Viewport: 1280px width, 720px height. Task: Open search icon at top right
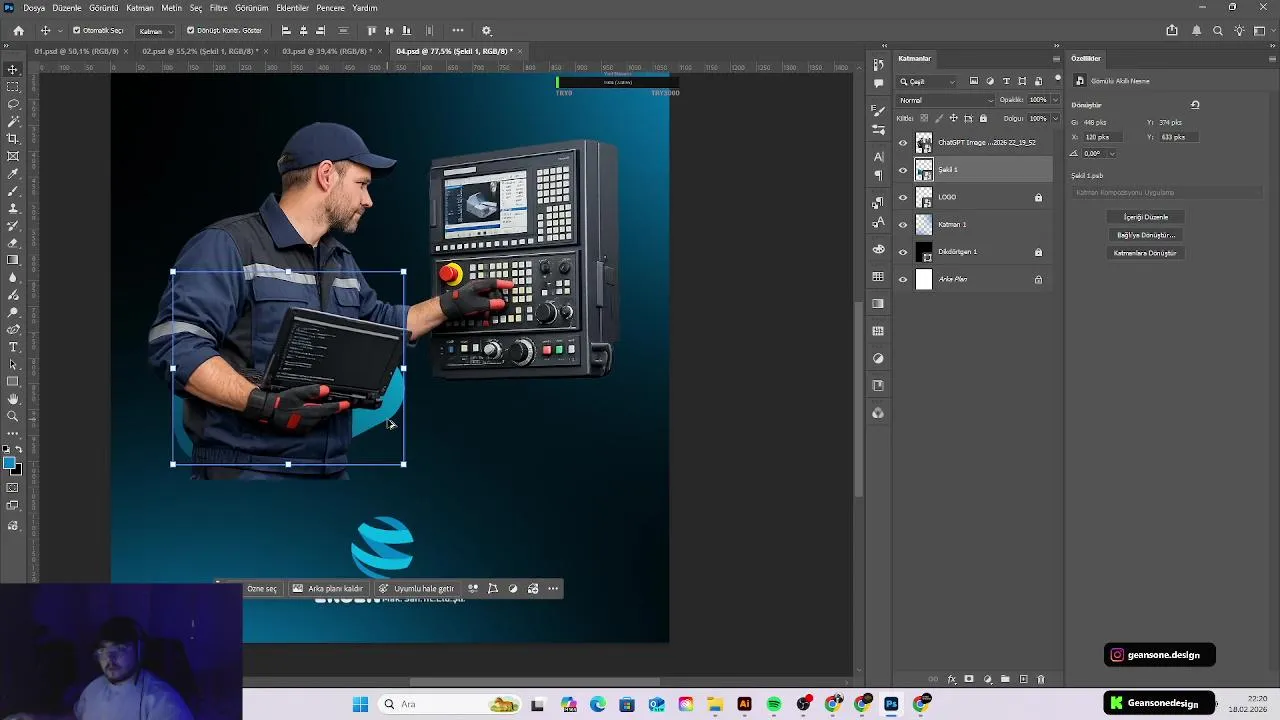(1217, 31)
